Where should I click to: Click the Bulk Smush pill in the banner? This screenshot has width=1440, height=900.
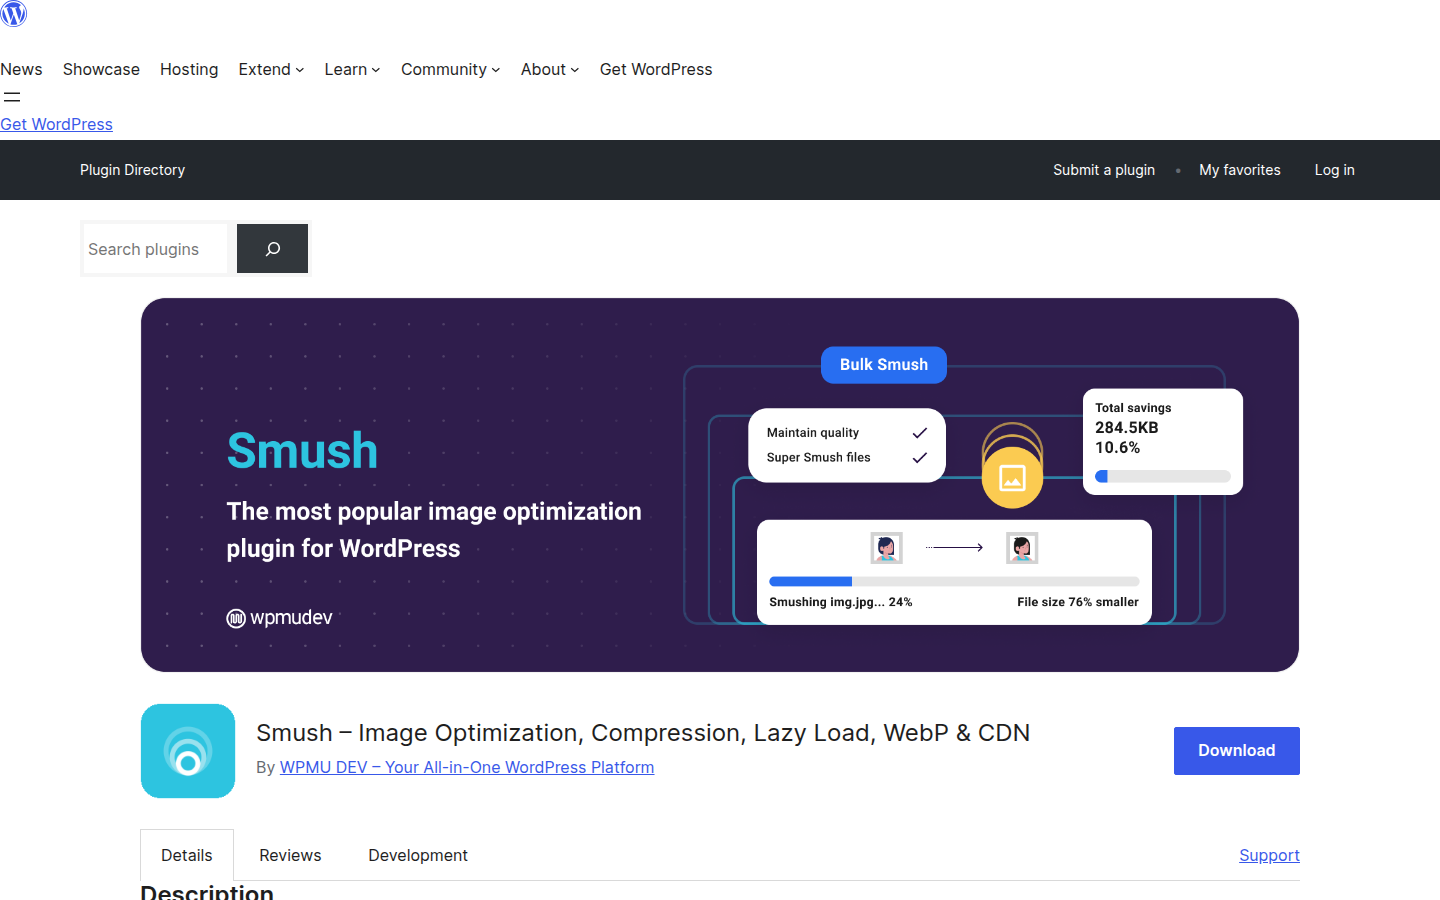coord(883,364)
